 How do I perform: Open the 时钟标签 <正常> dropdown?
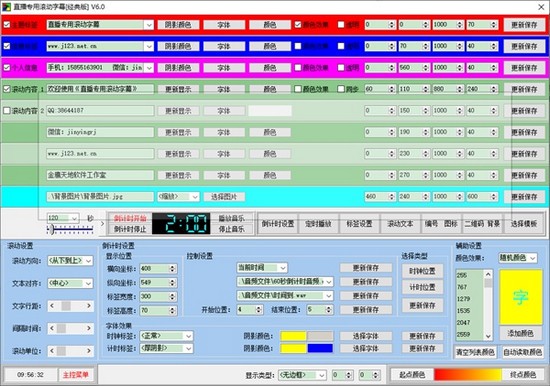click(188, 336)
